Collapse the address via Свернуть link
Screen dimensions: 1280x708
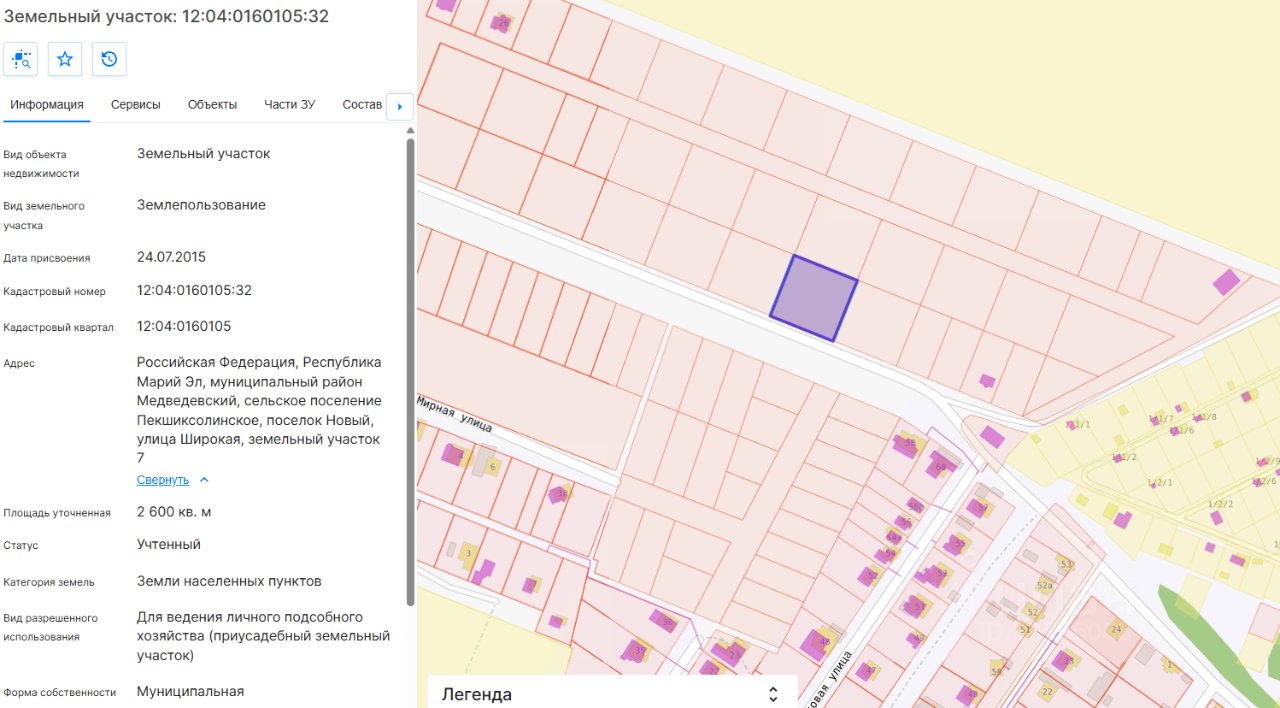pyautogui.click(x=163, y=480)
